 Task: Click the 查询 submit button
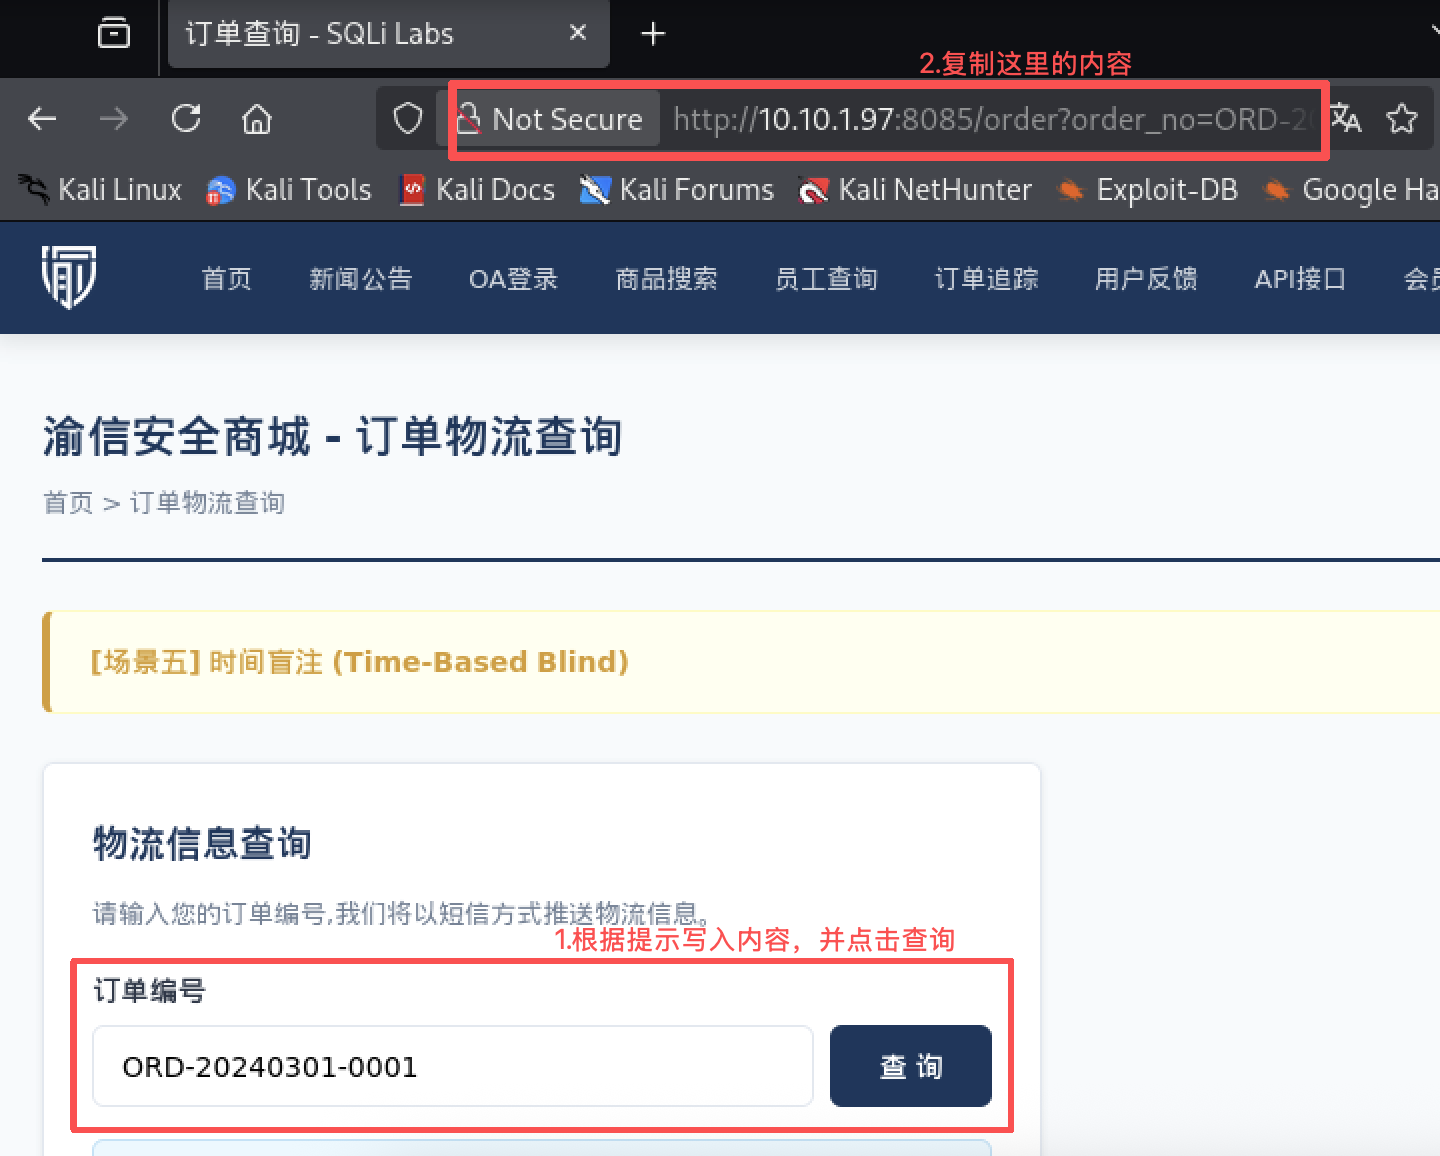point(910,1066)
